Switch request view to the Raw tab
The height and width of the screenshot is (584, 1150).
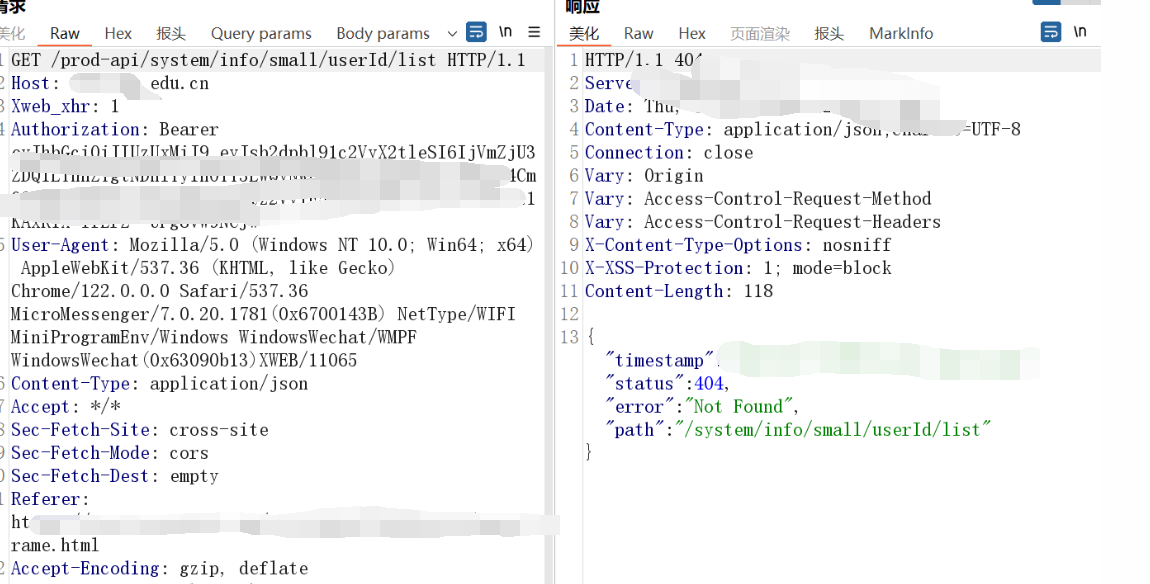pyautogui.click(x=65, y=33)
